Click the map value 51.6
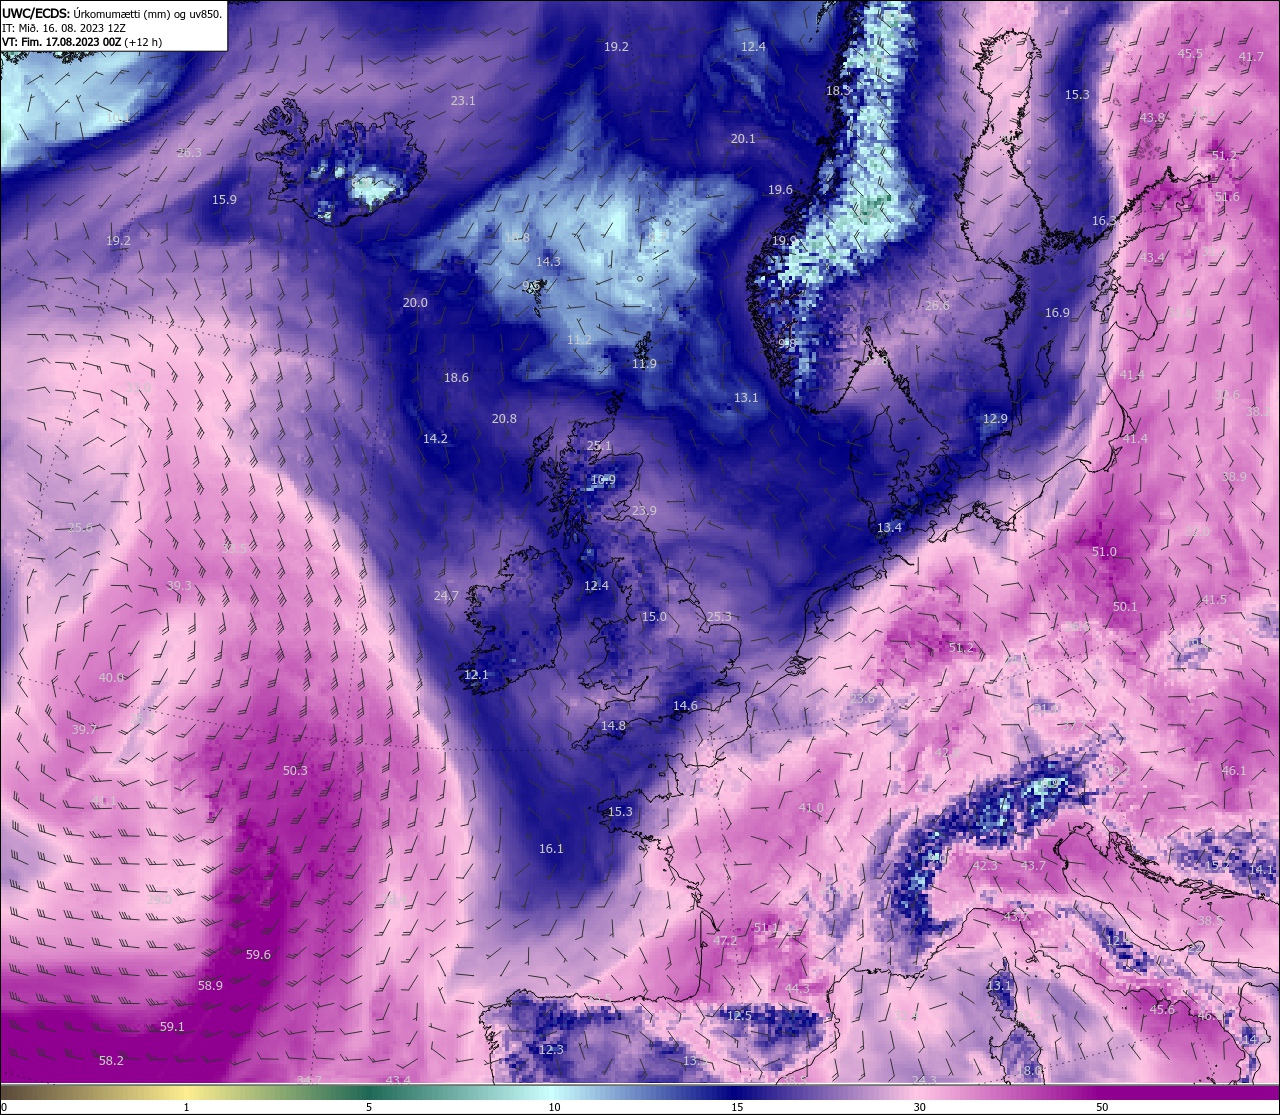The height and width of the screenshot is (1115, 1280). 1227,197
